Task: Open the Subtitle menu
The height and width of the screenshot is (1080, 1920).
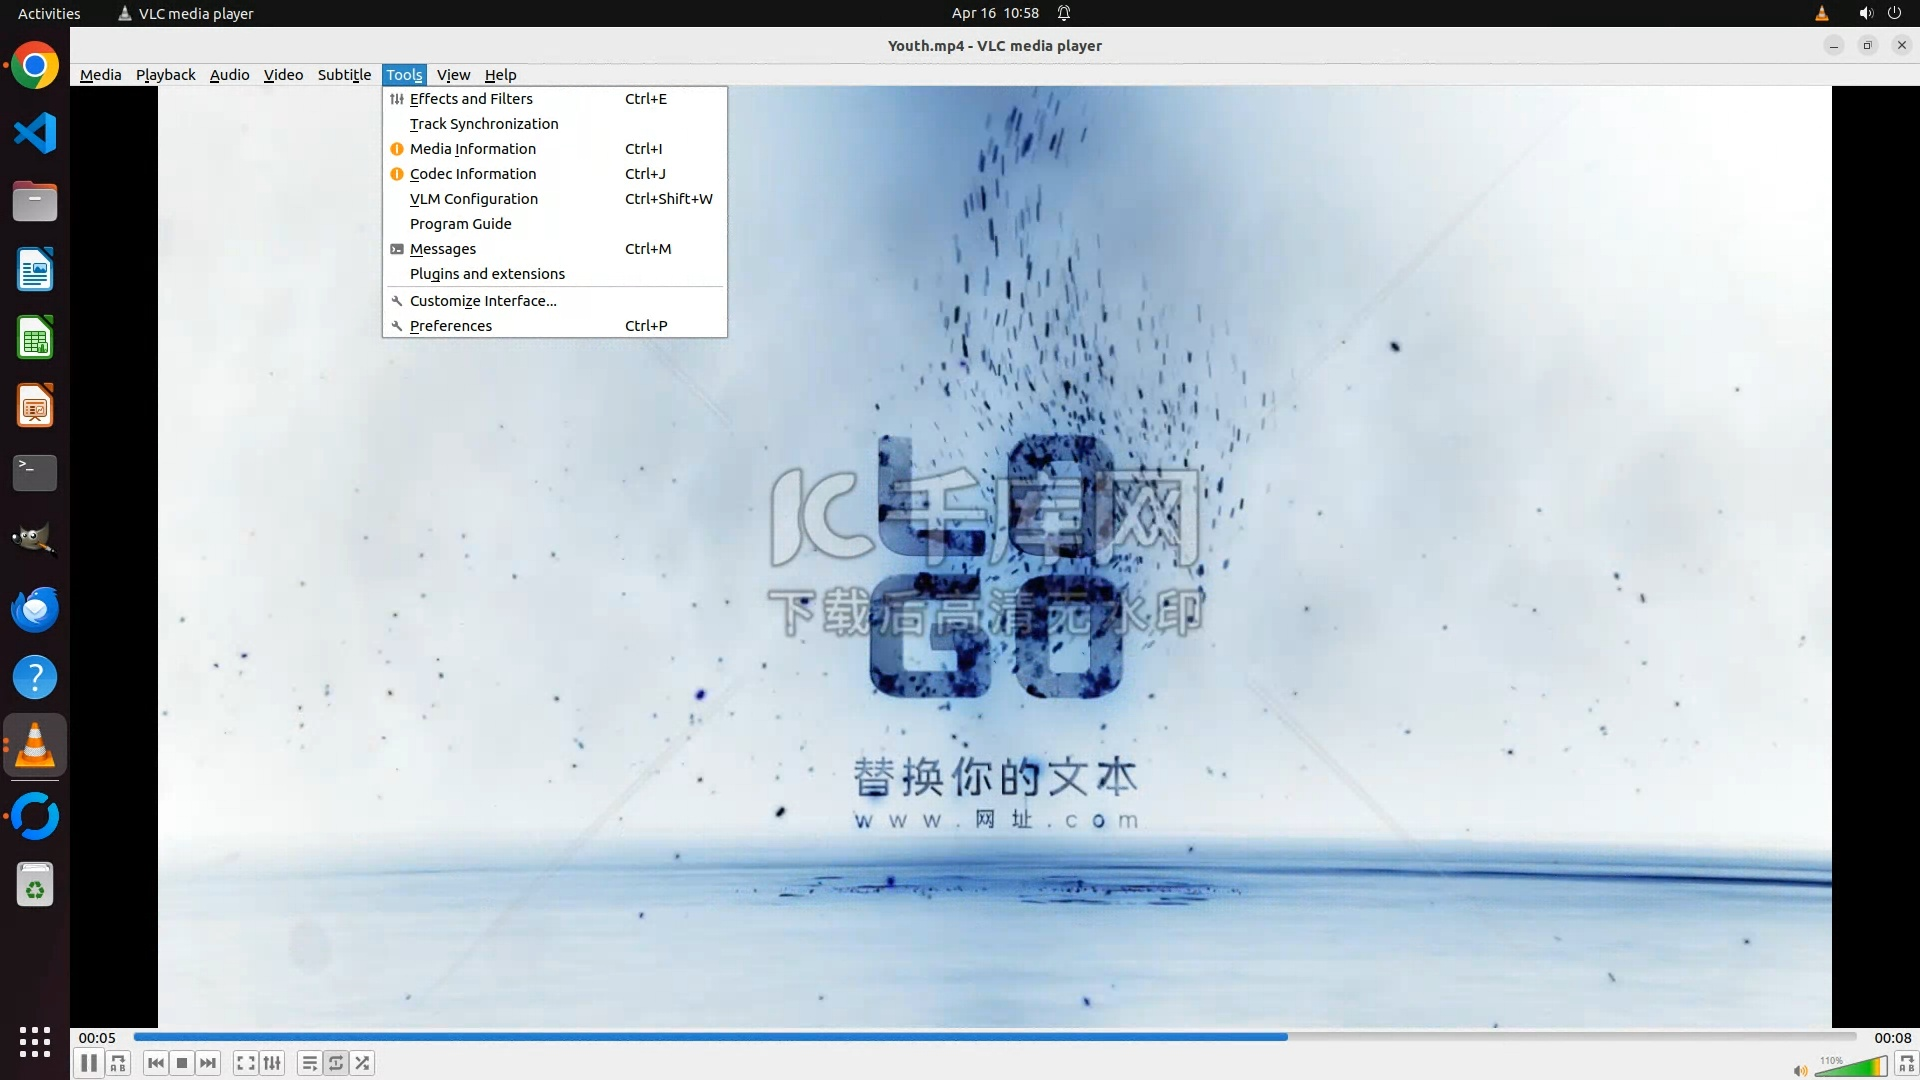Action: click(x=344, y=75)
